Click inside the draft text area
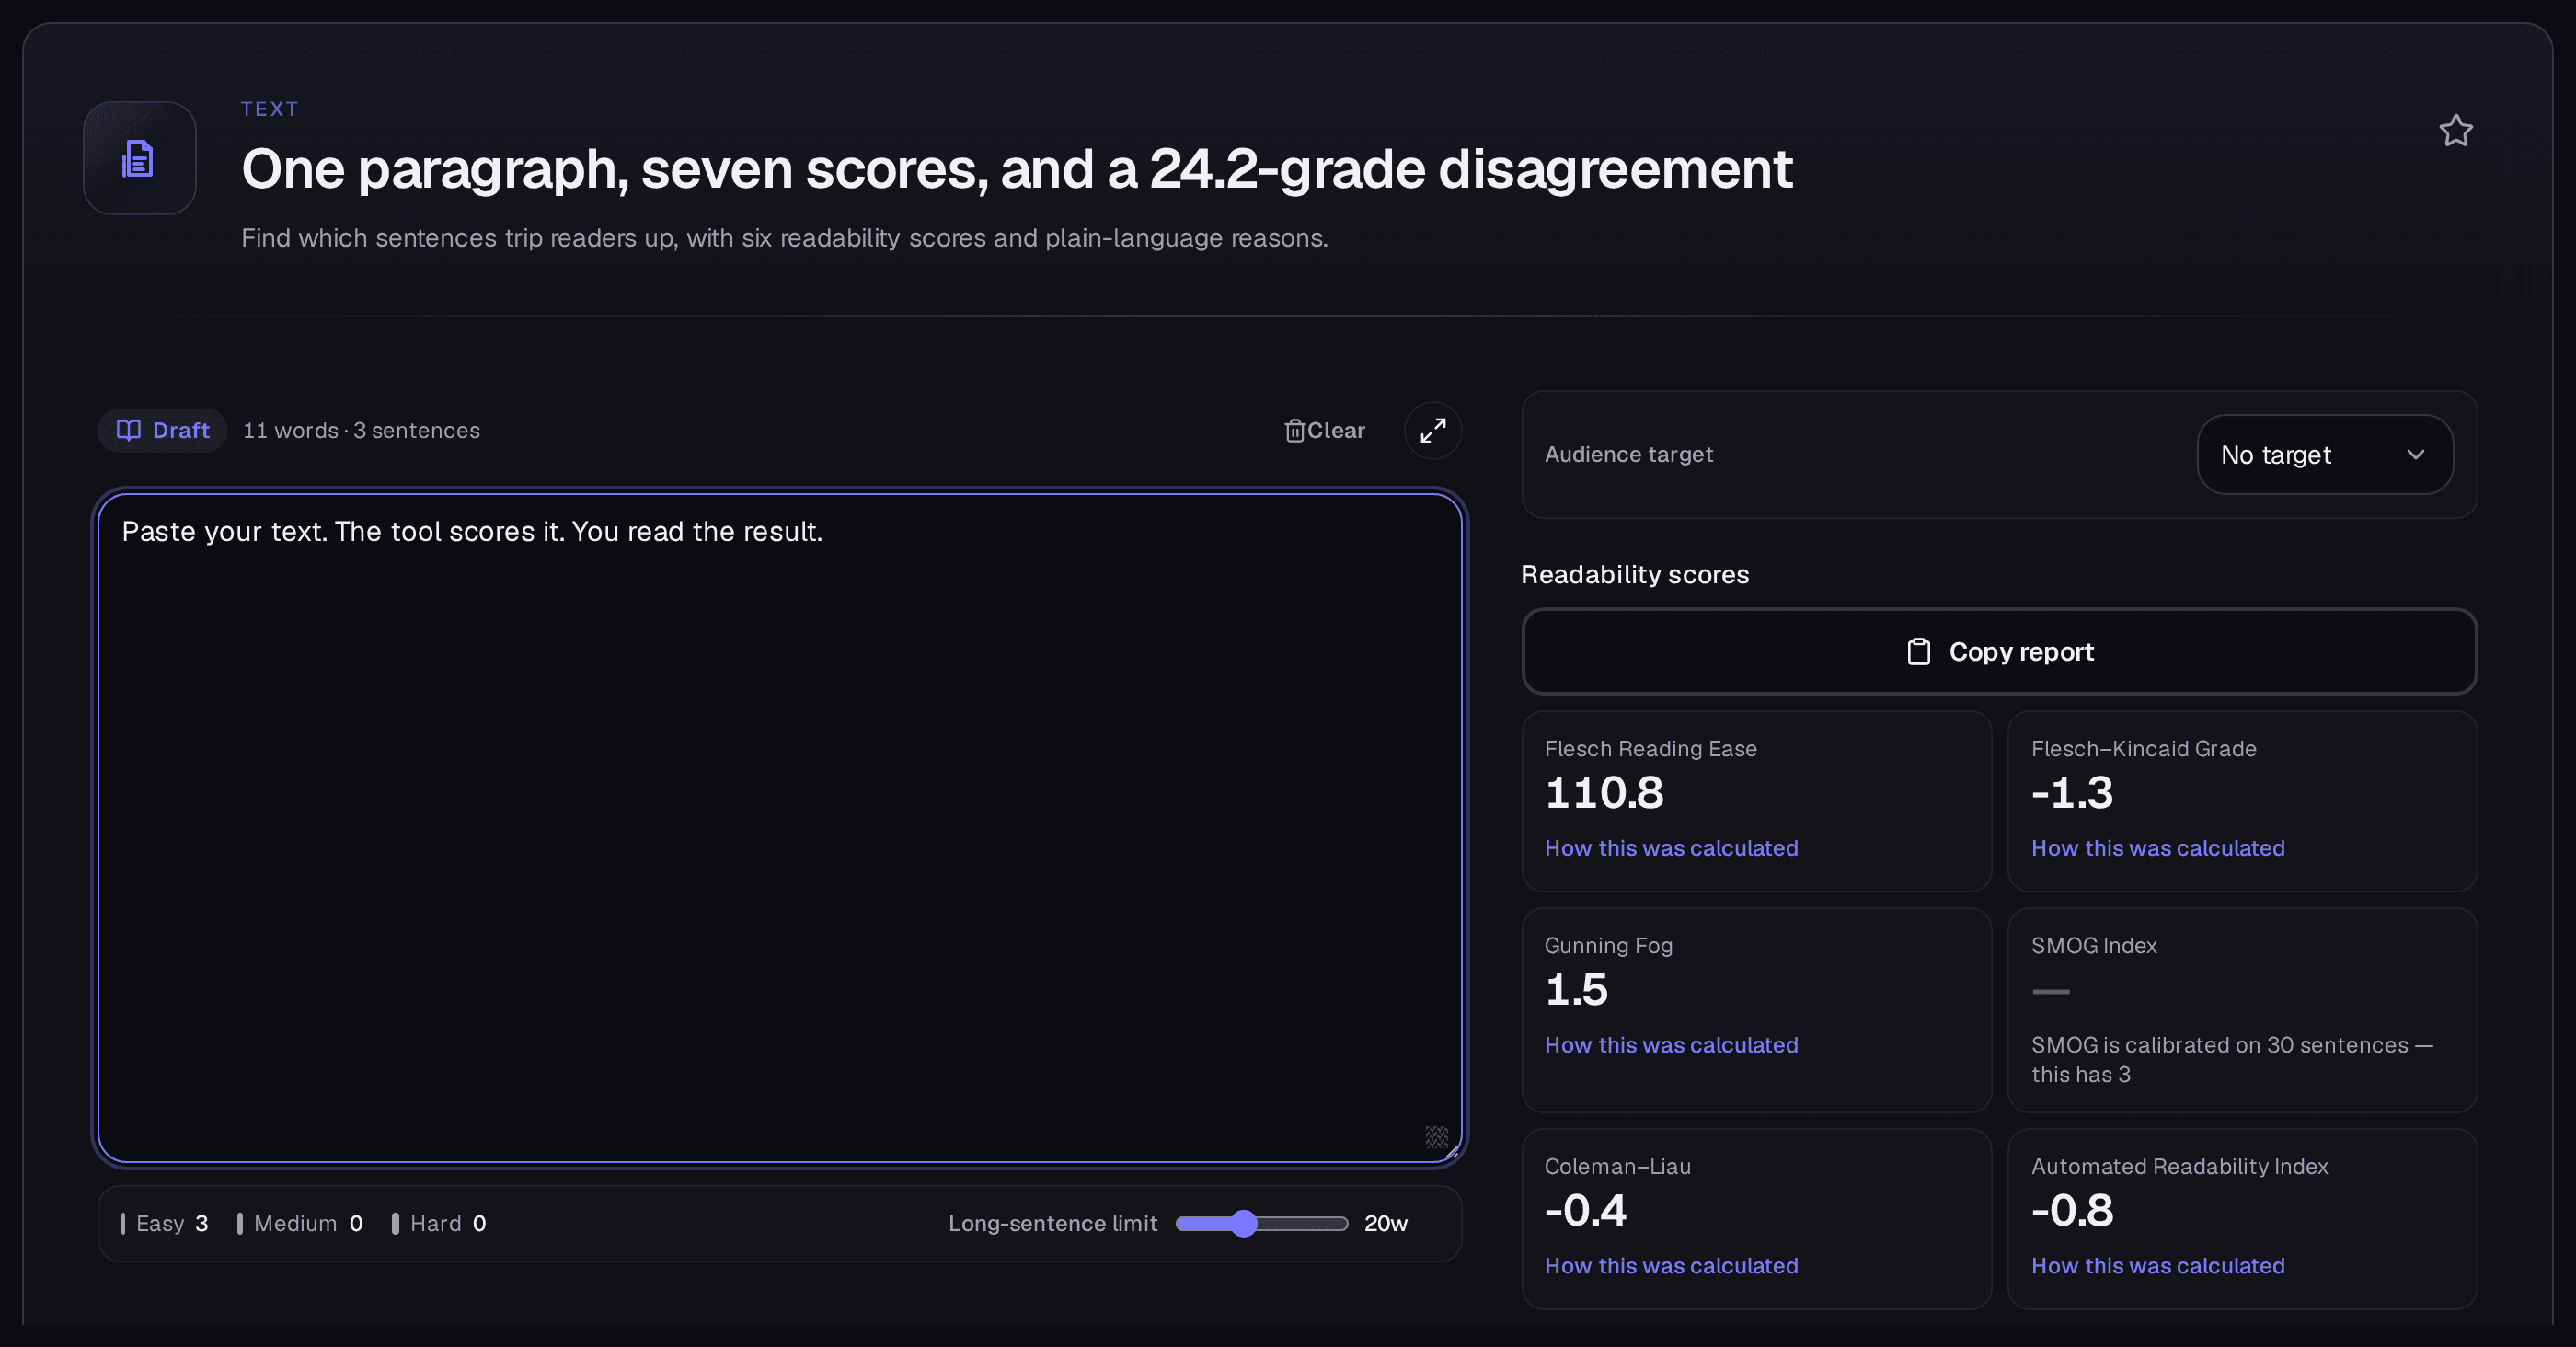This screenshot has width=2576, height=1347. (x=780, y=828)
